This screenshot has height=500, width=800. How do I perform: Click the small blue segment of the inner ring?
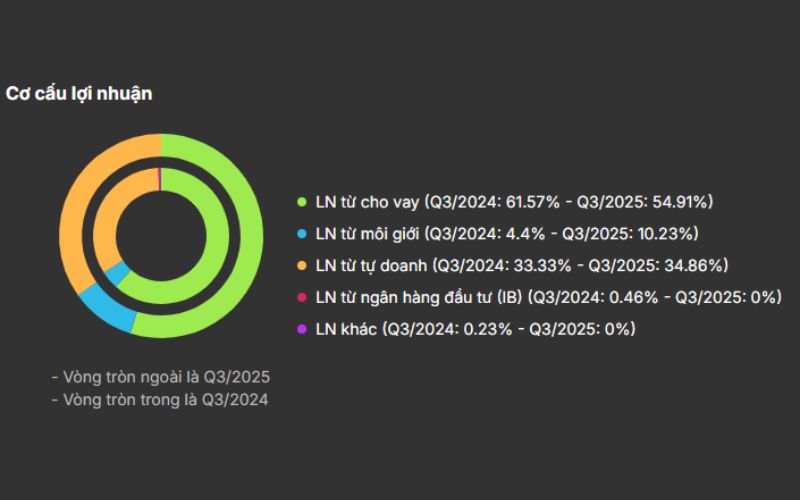(115, 272)
